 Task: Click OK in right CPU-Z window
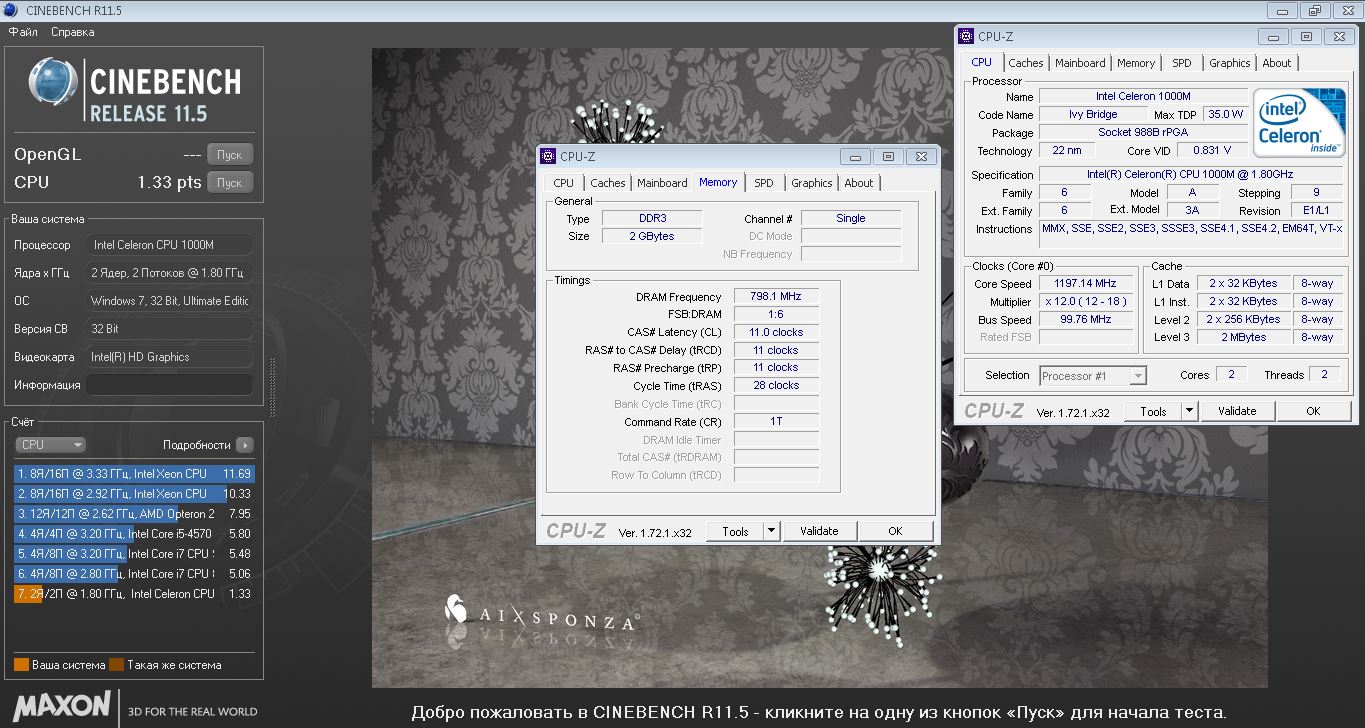pyautogui.click(x=1313, y=411)
